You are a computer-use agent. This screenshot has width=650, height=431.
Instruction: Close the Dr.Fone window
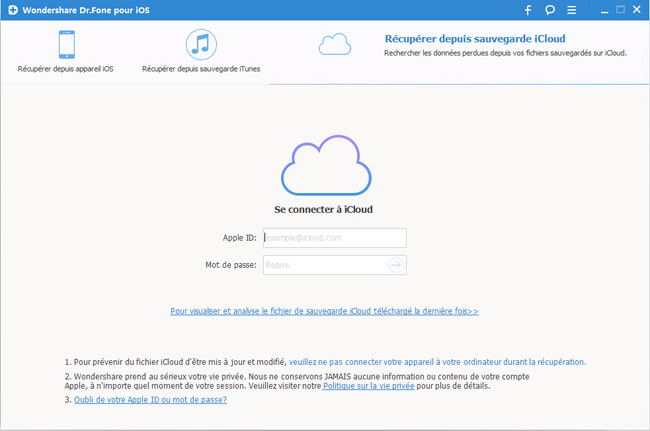(x=637, y=10)
